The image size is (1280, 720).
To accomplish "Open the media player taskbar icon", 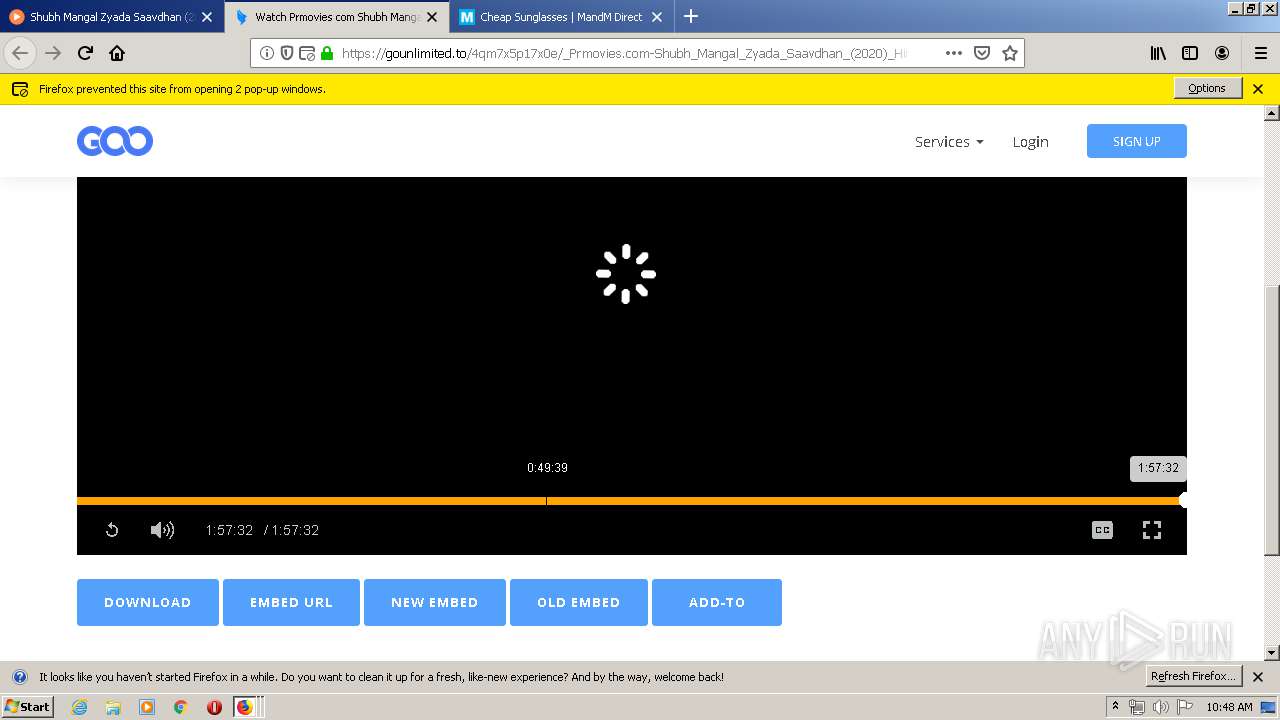I will [147, 707].
